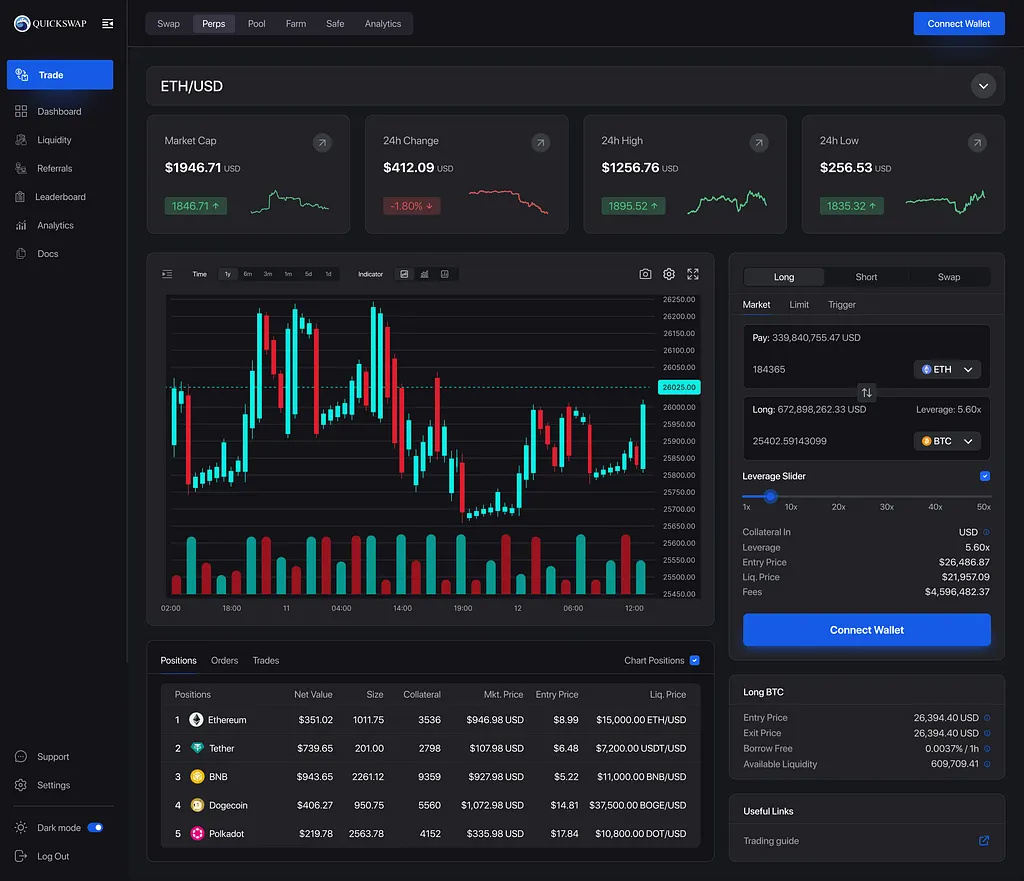Open the Referrals sidebar item
The image size is (1024, 881).
44,168
